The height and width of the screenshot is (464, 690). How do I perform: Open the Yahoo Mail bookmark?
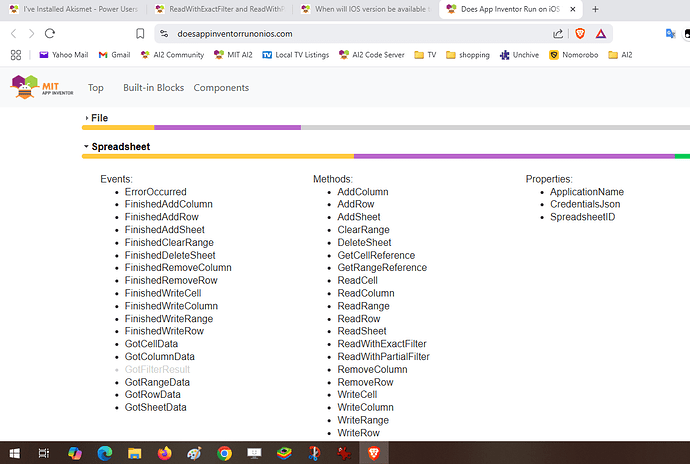coord(64,55)
